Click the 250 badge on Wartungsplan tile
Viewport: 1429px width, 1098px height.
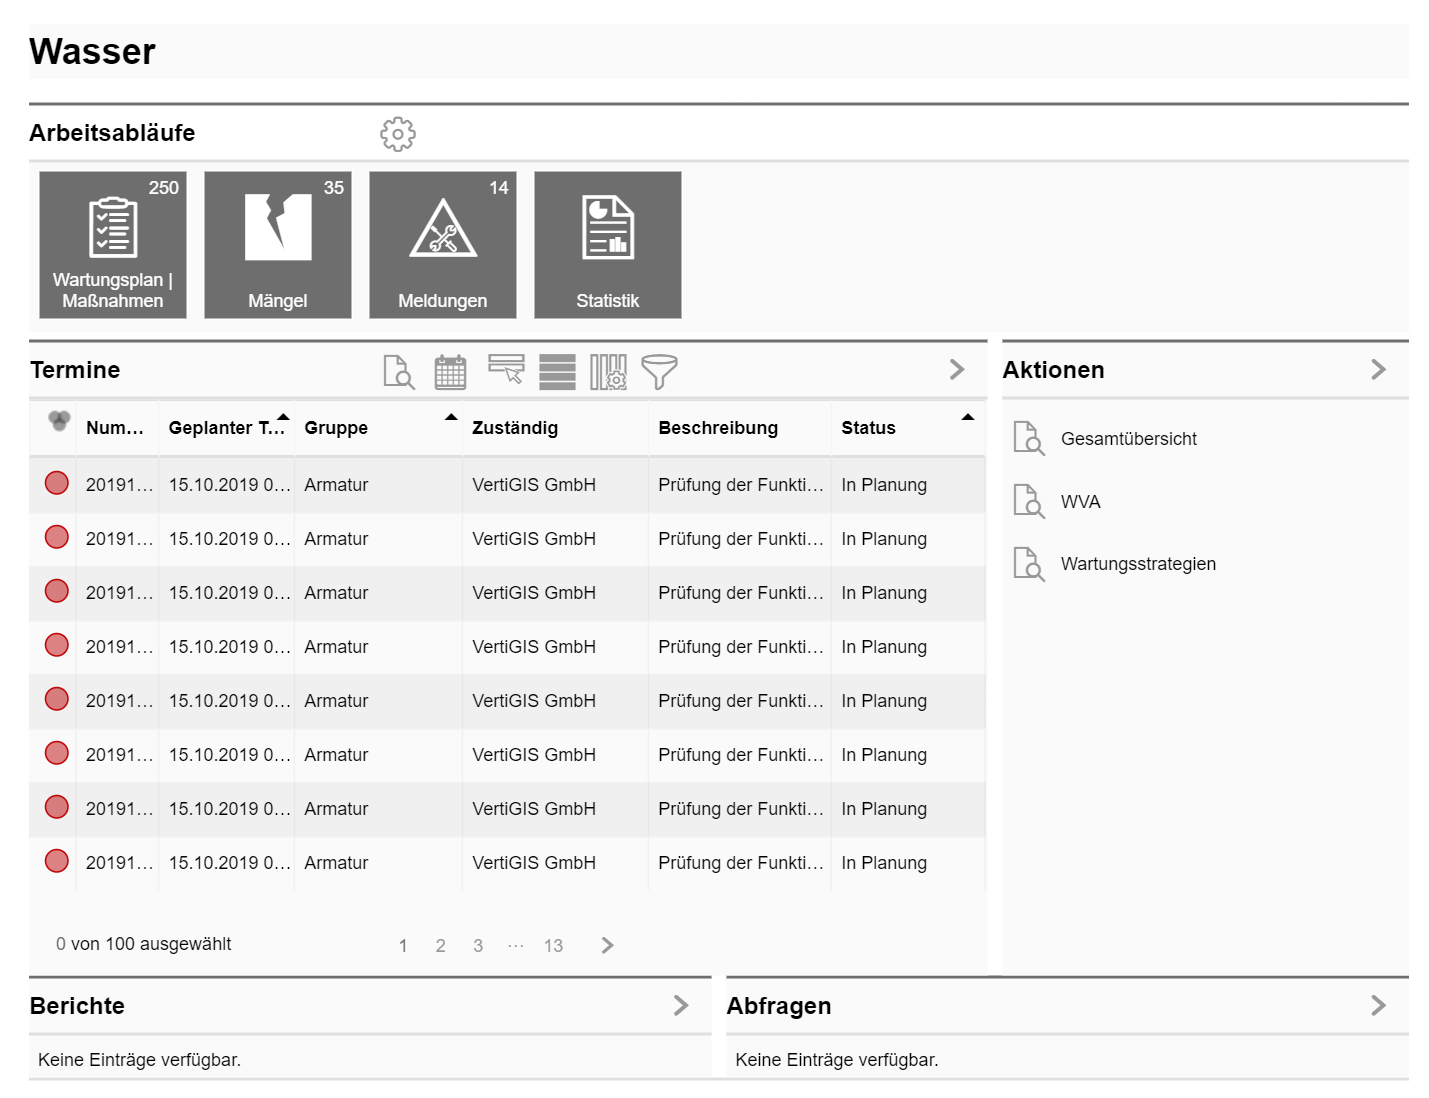click(164, 188)
